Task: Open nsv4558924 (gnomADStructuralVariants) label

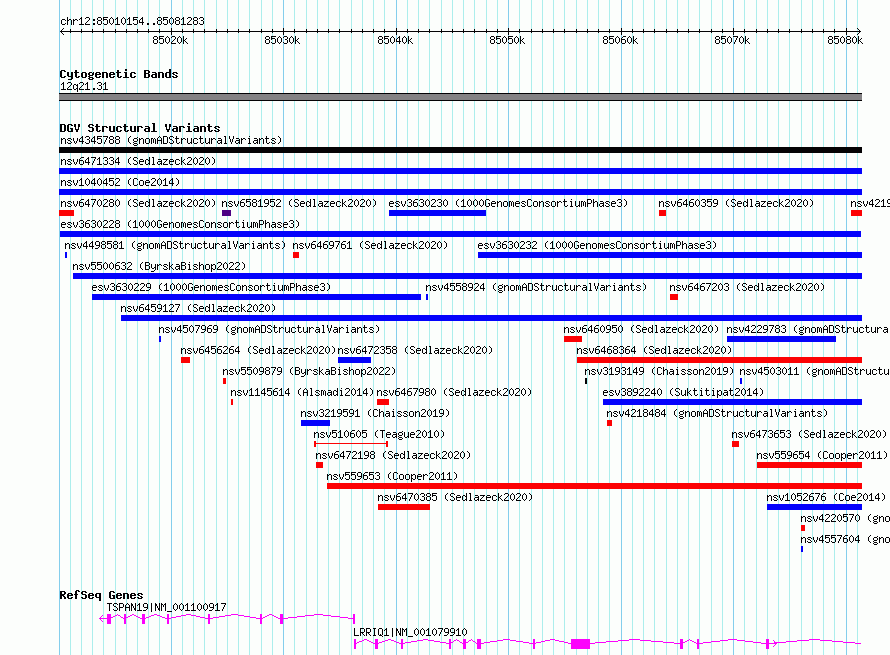Action: [x=536, y=287]
